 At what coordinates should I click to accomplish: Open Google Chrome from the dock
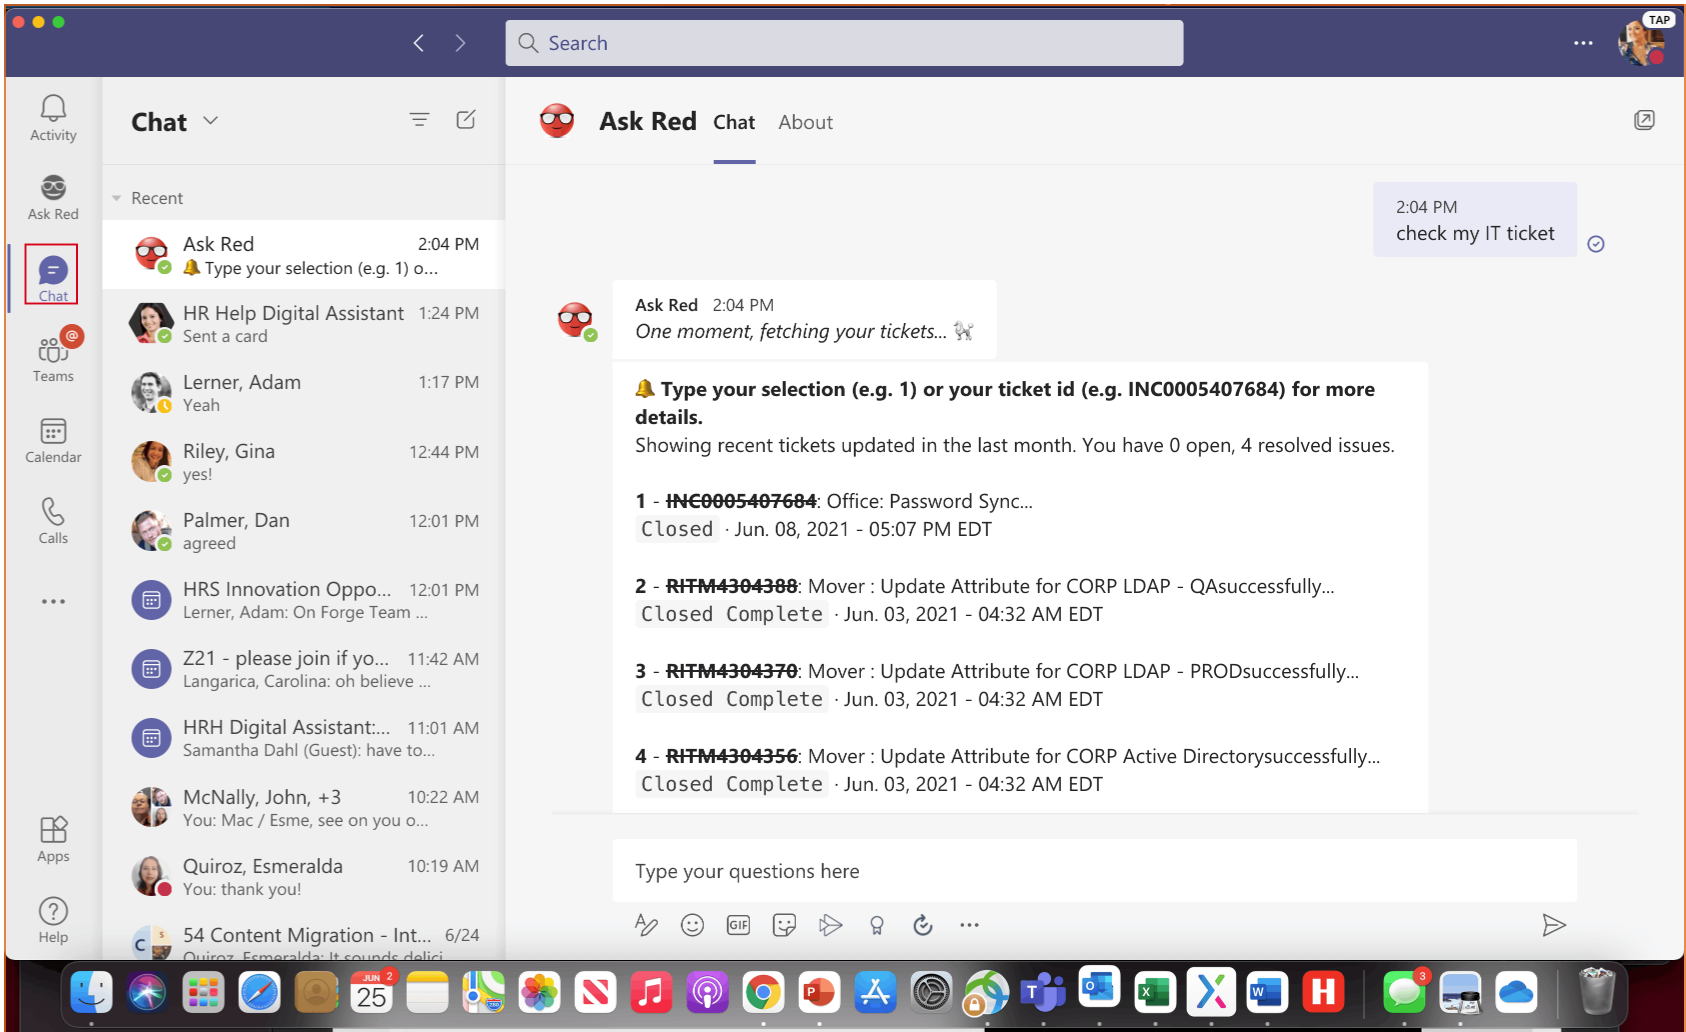click(762, 993)
